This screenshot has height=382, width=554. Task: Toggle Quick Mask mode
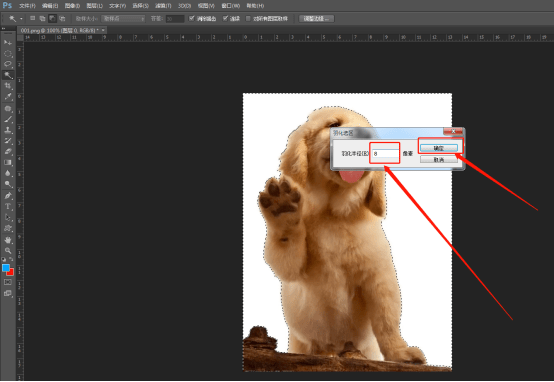(x=8, y=282)
